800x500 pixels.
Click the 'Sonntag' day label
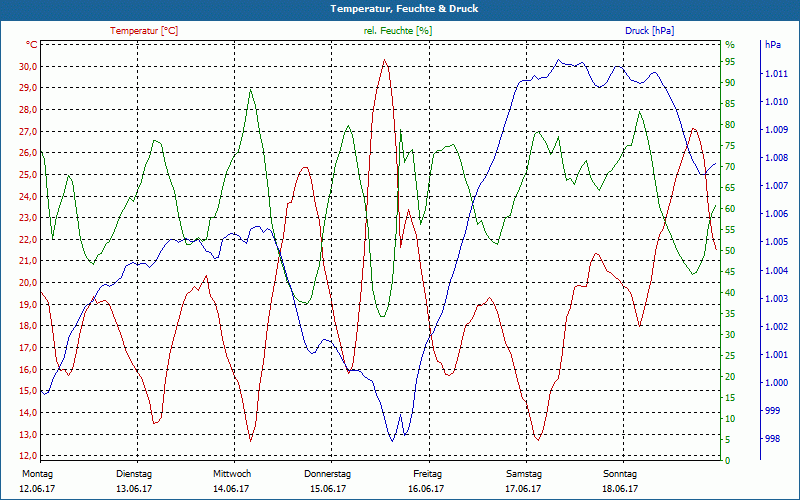click(x=620, y=474)
